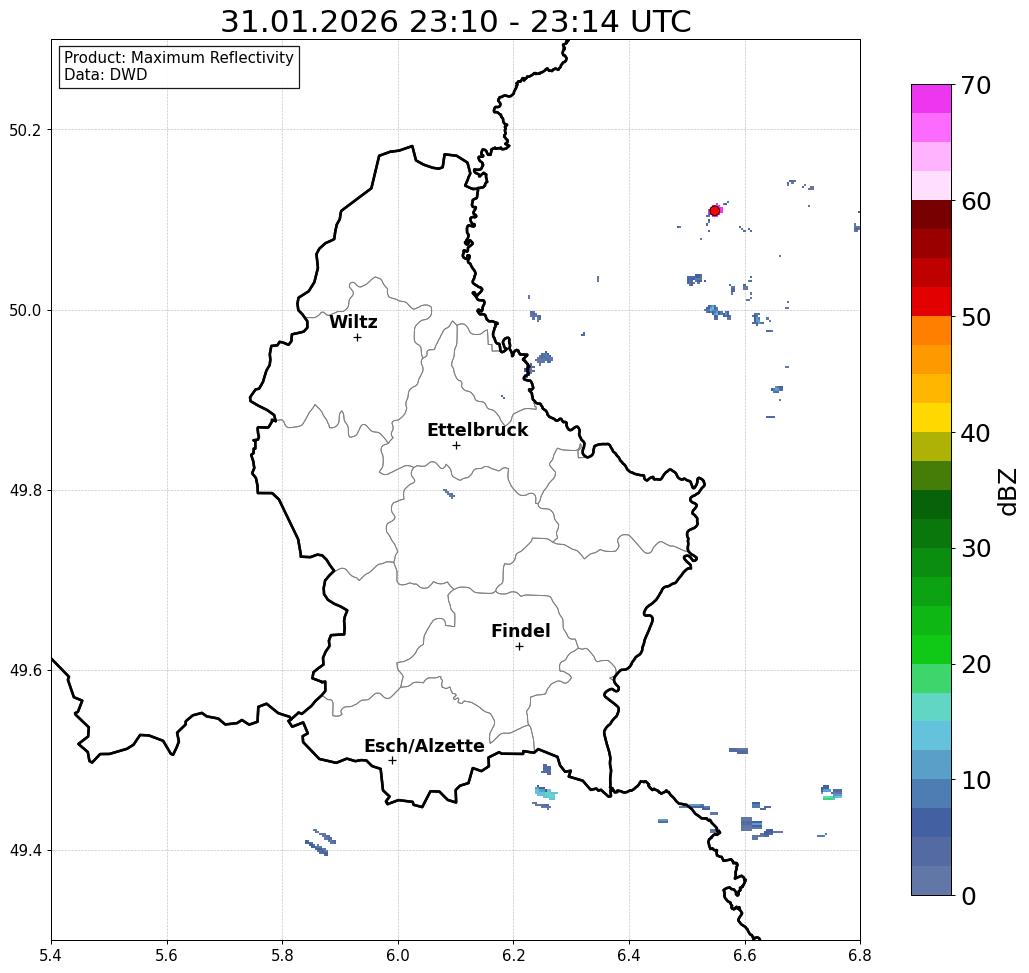Click the yellow 40 dBZ colorbar band

pyautogui.click(x=931, y=417)
